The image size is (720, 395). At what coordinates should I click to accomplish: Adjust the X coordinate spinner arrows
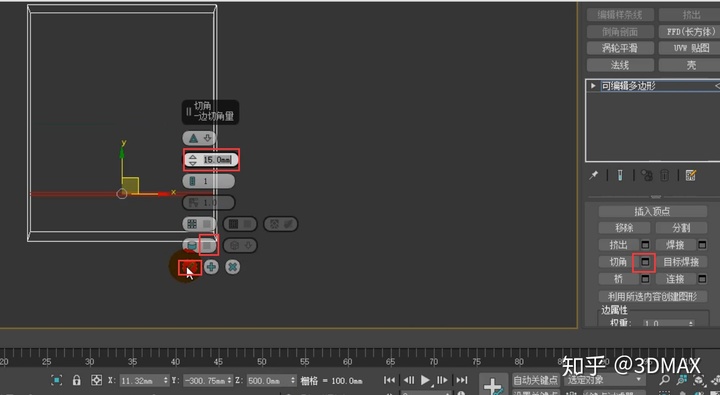(166, 381)
